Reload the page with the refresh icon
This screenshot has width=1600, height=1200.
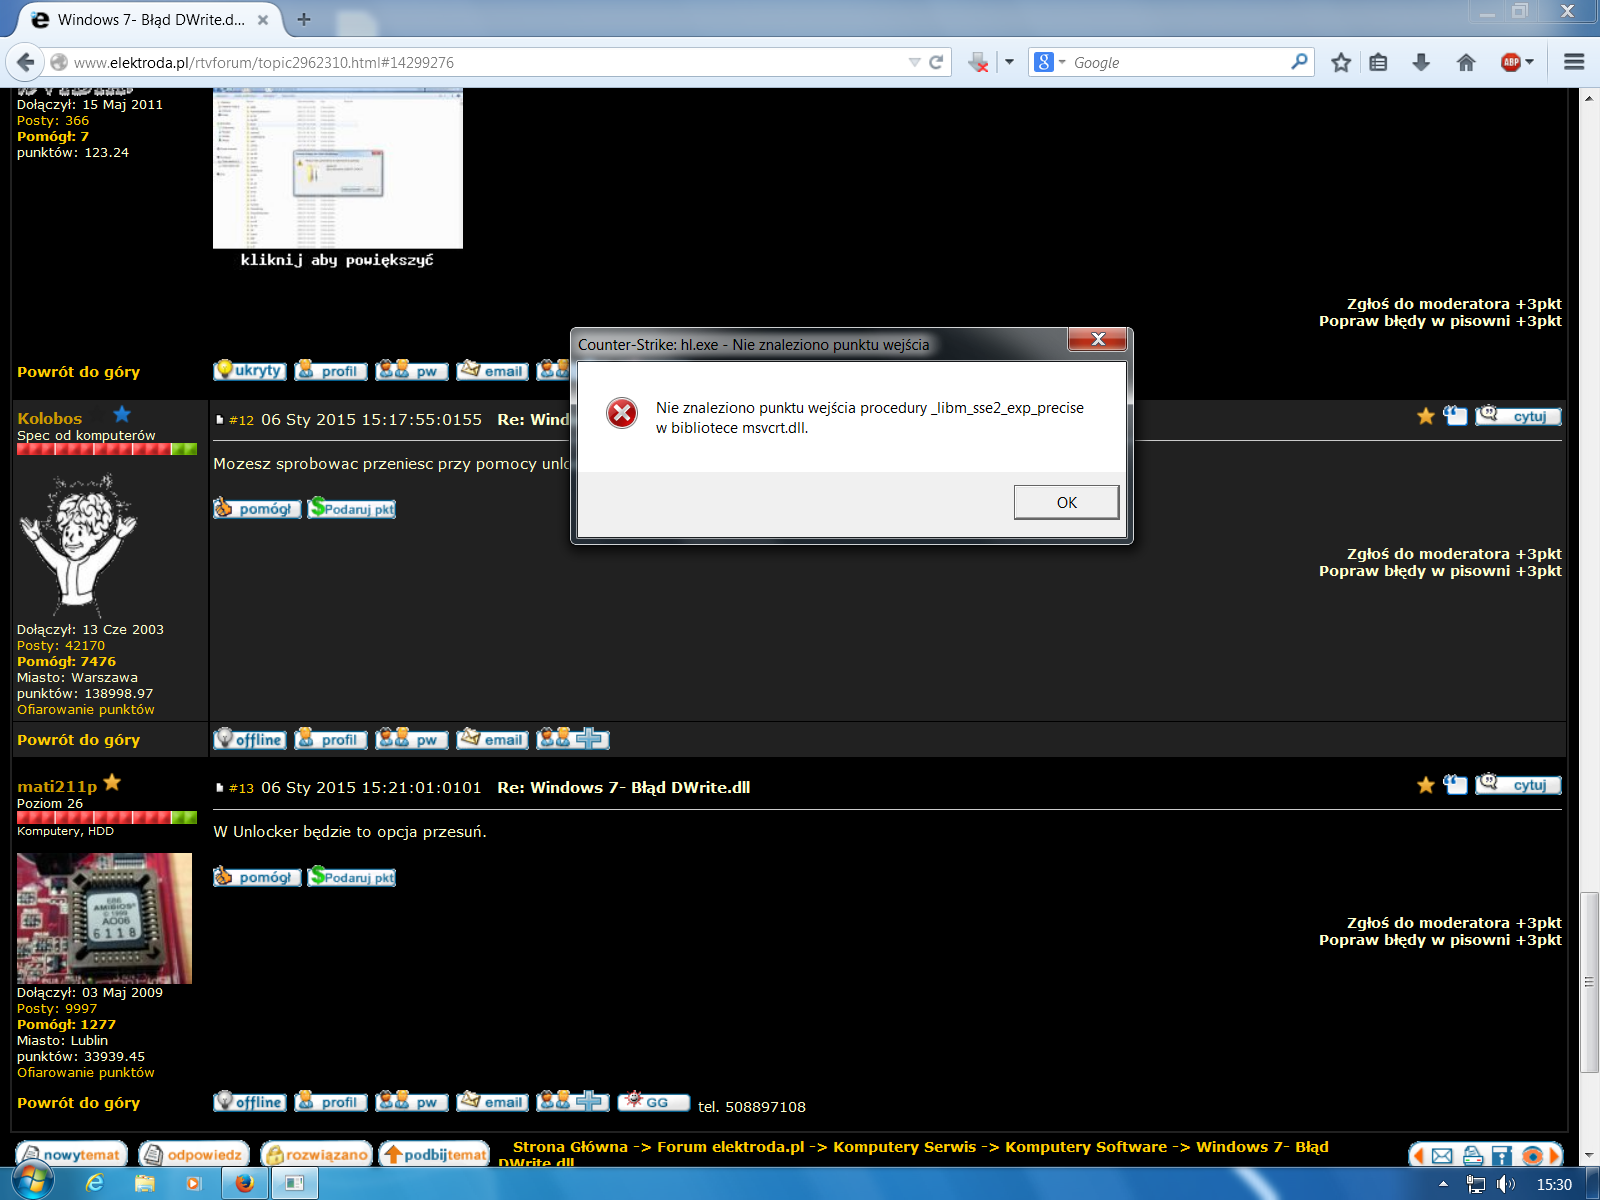pos(936,62)
